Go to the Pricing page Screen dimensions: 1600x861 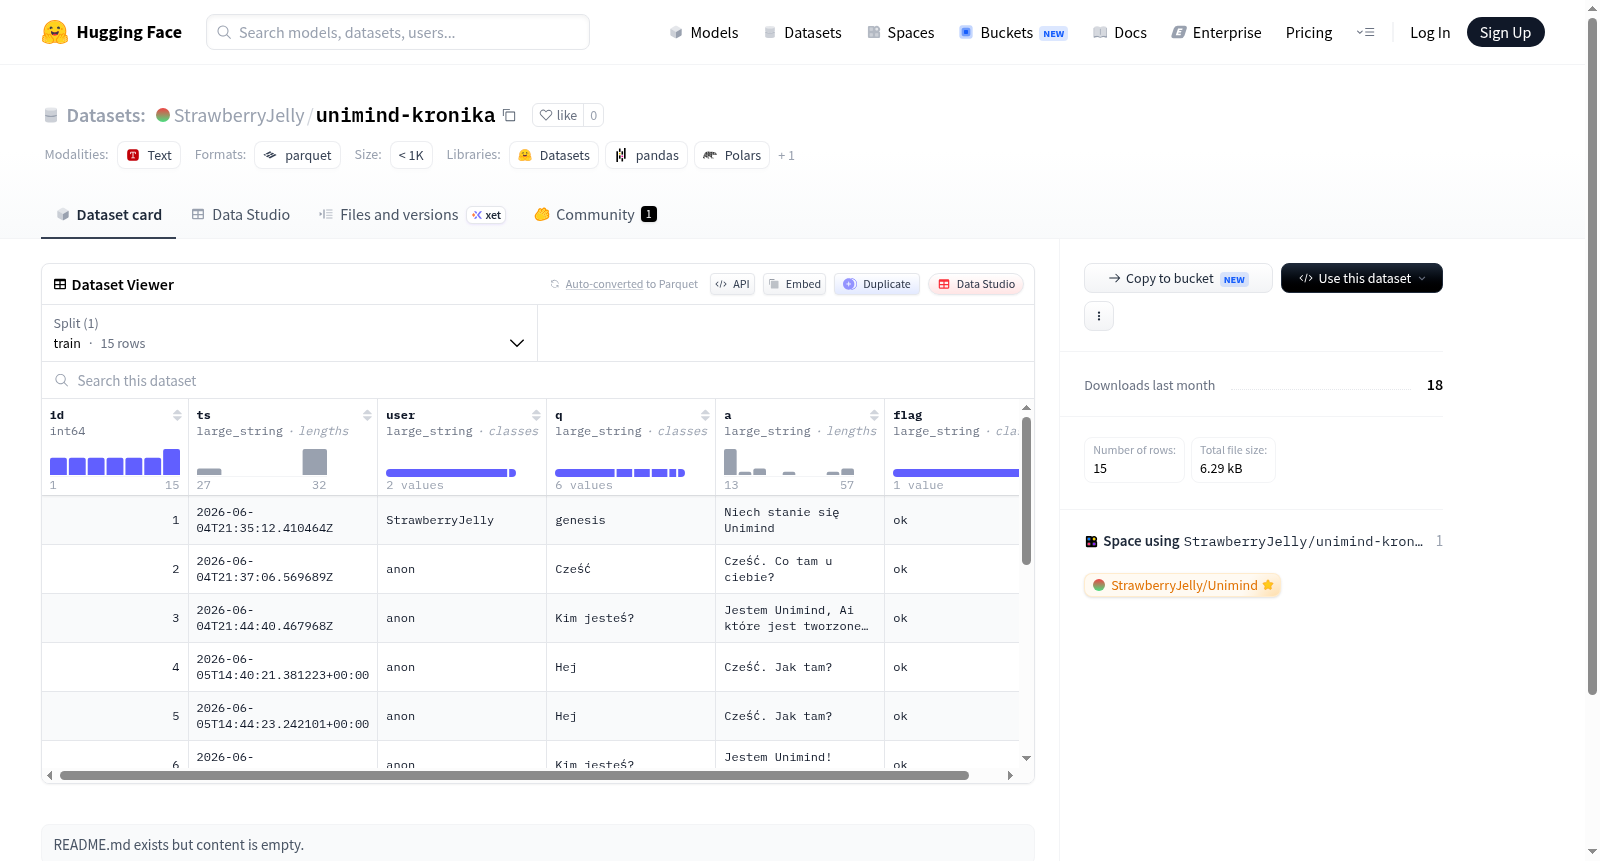pos(1309,33)
